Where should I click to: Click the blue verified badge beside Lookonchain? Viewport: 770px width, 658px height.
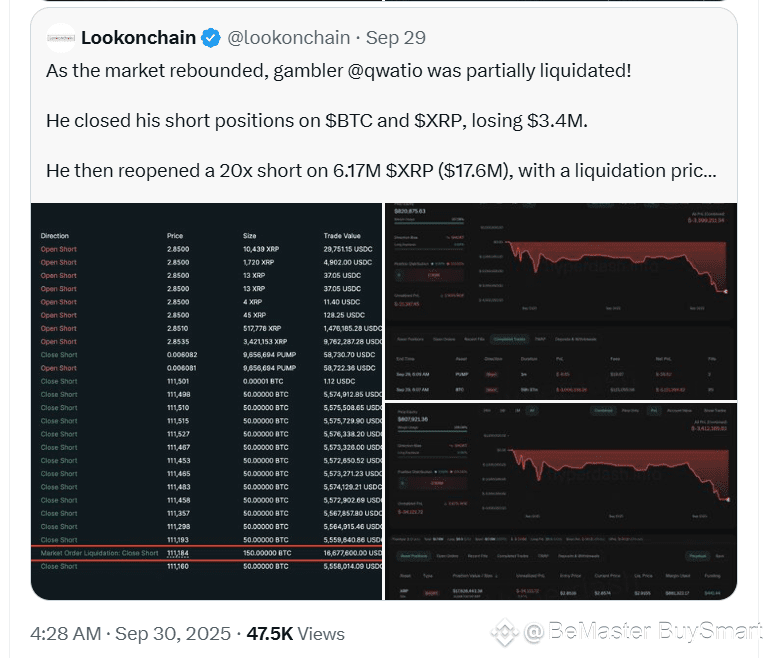click(211, 38)
